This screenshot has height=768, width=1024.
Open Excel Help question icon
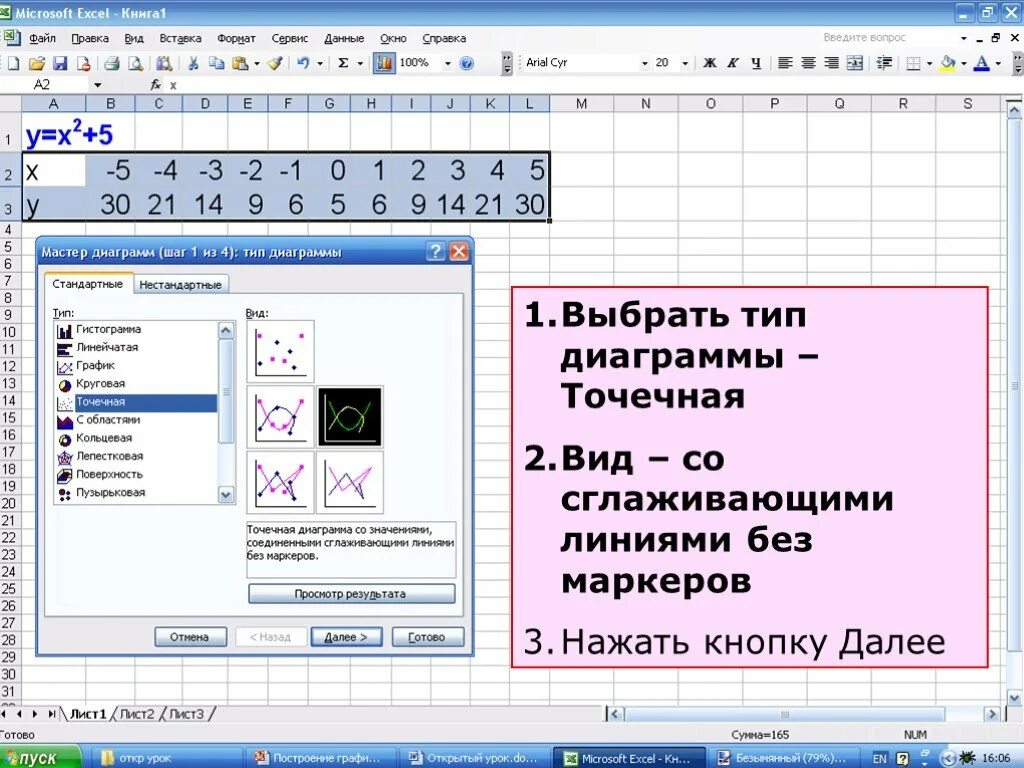tap(466, 63)
